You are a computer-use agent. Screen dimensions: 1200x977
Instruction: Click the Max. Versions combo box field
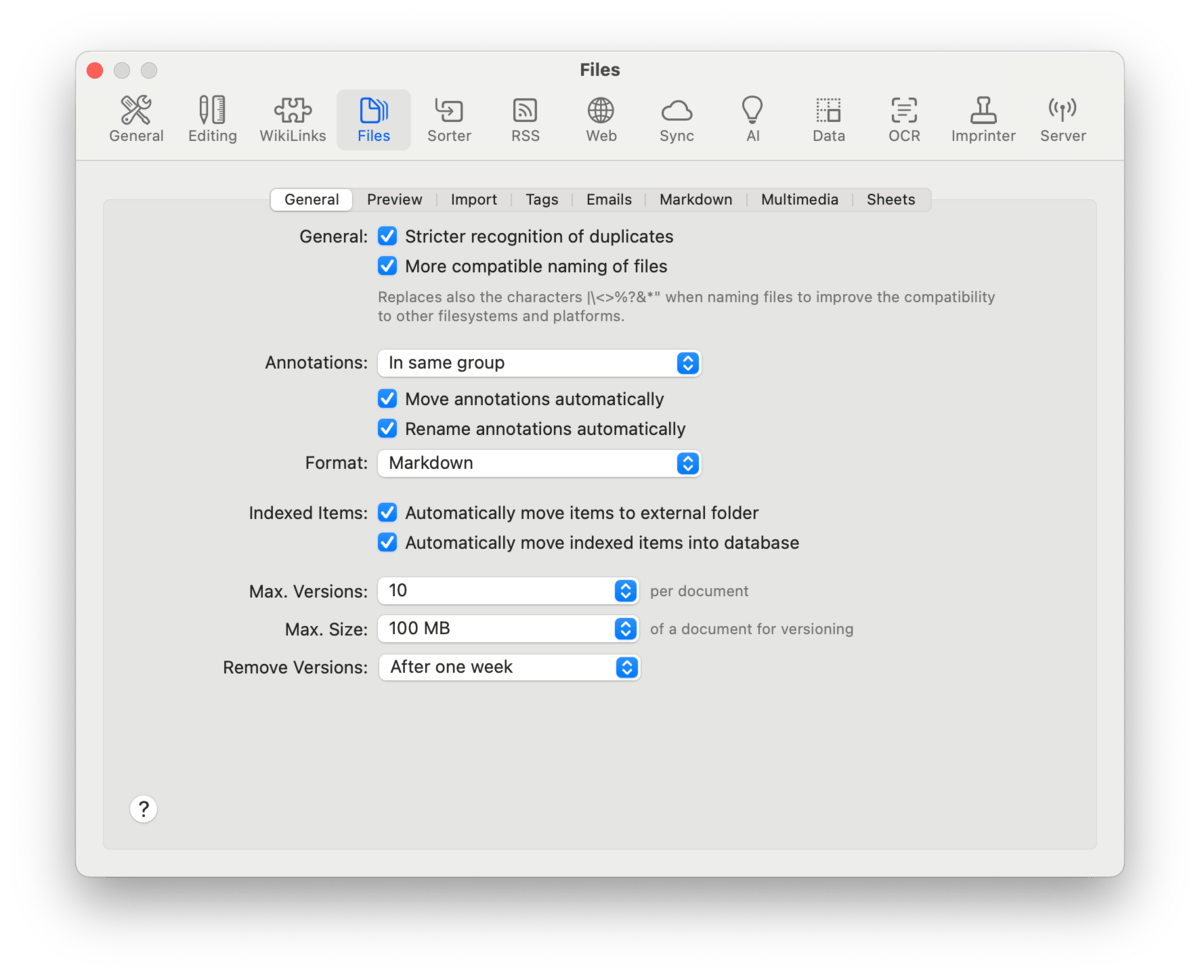coord(495,591)
